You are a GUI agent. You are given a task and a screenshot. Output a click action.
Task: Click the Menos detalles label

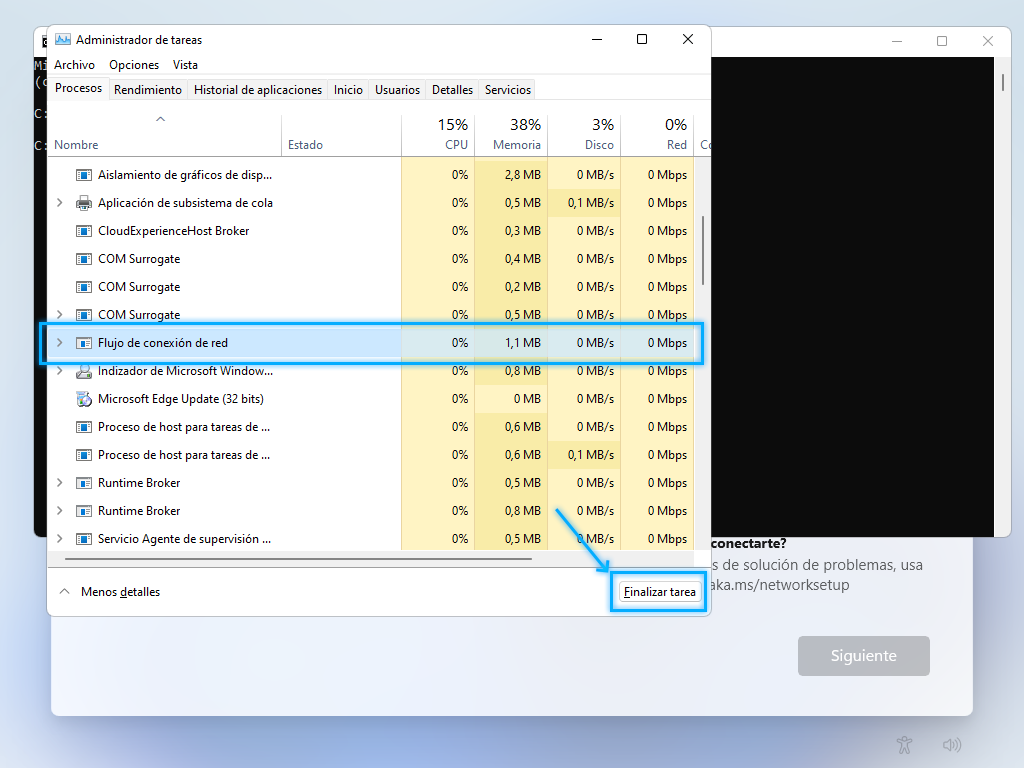(120, 592)
